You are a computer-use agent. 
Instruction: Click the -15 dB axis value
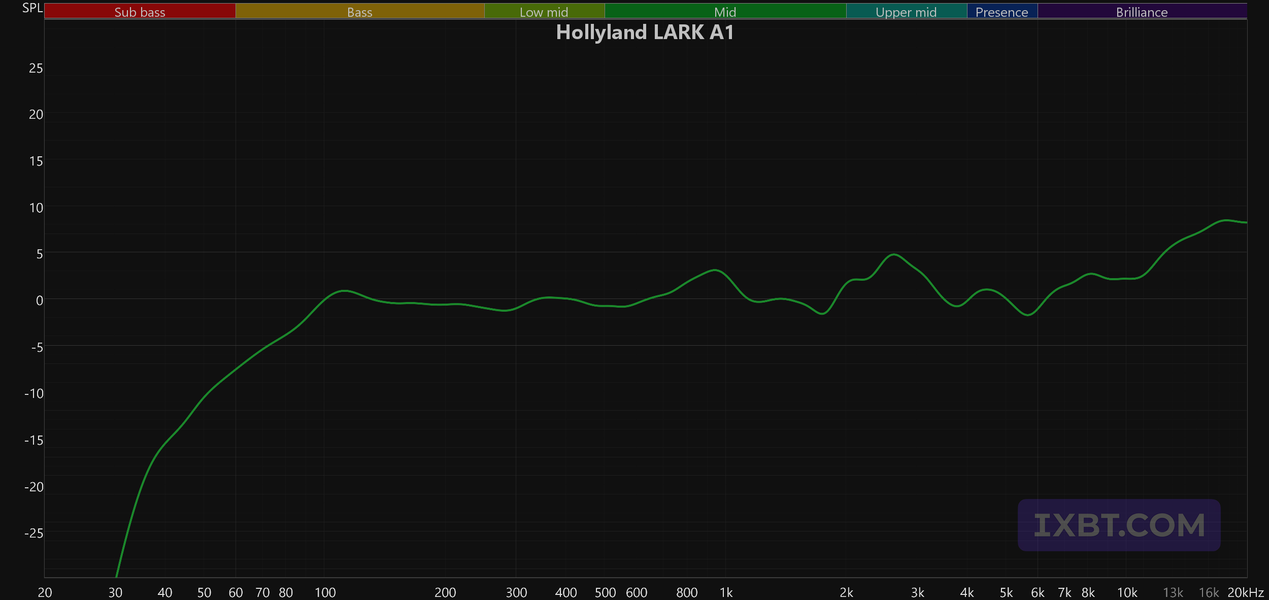pyautogui.click(x=32, y=440)
